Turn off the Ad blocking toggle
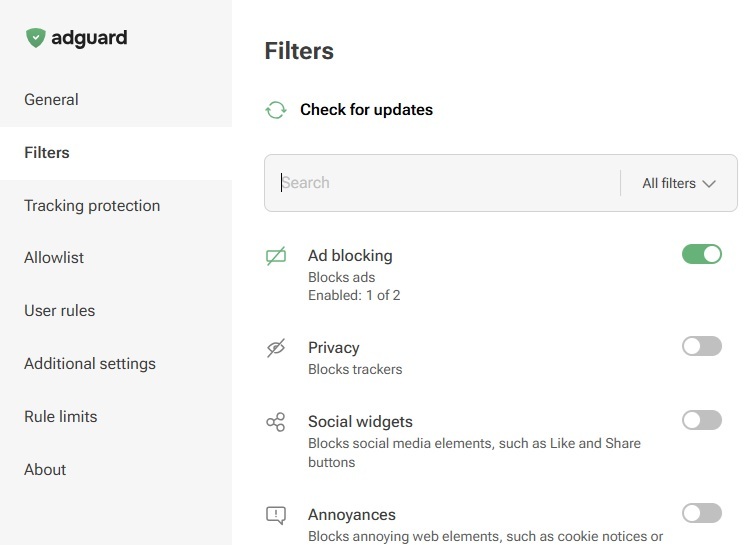The width and height of the screenshot is (753, 545). pyautogui.click(x=702, y=254)
